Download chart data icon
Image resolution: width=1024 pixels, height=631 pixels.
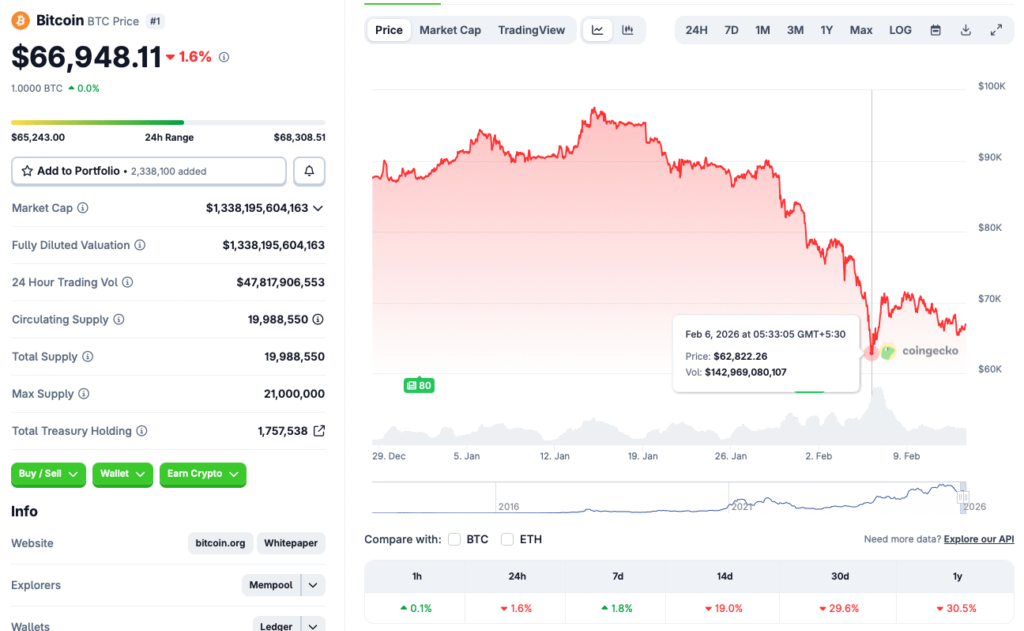pos(965,30)
